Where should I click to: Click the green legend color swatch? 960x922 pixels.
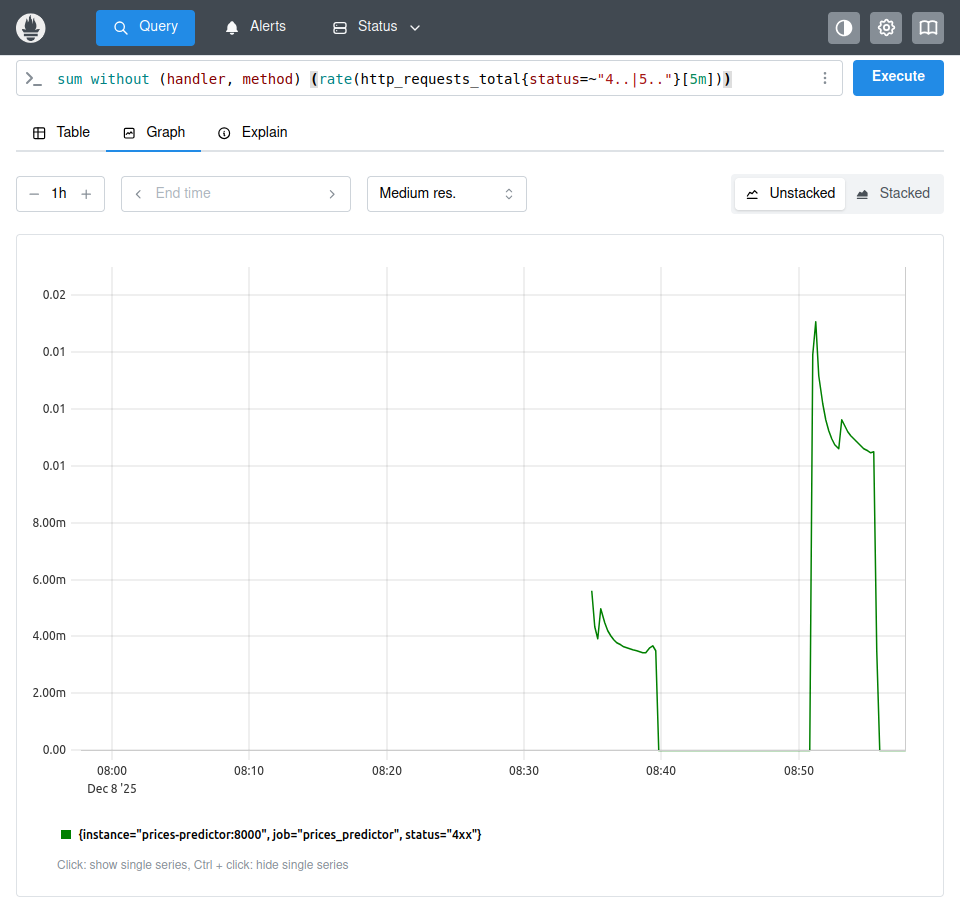[66, 834]
